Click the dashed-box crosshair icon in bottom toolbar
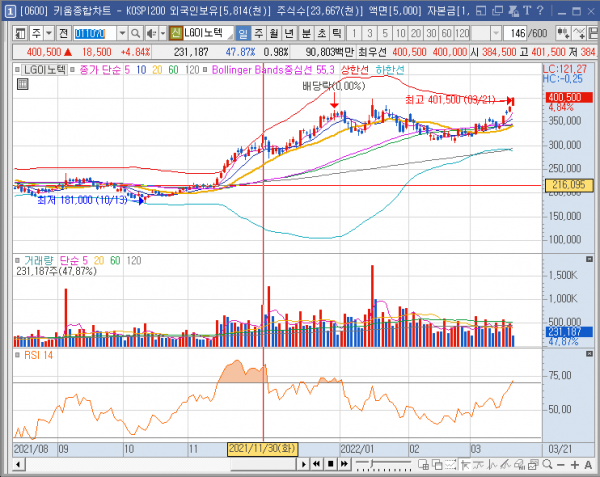Viewport: 600px width, 477px height. pyautogui.click(x=450, y=464)
